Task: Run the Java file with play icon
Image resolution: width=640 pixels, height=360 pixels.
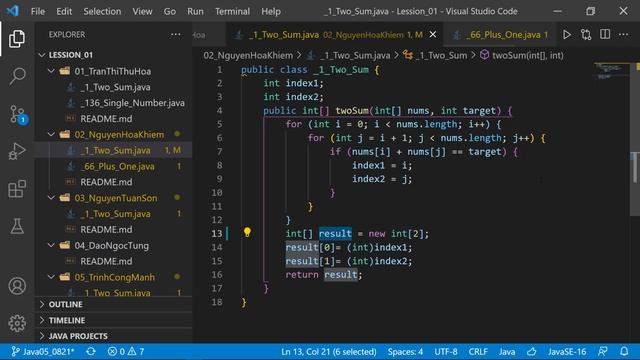Action: tap(567, 35)
